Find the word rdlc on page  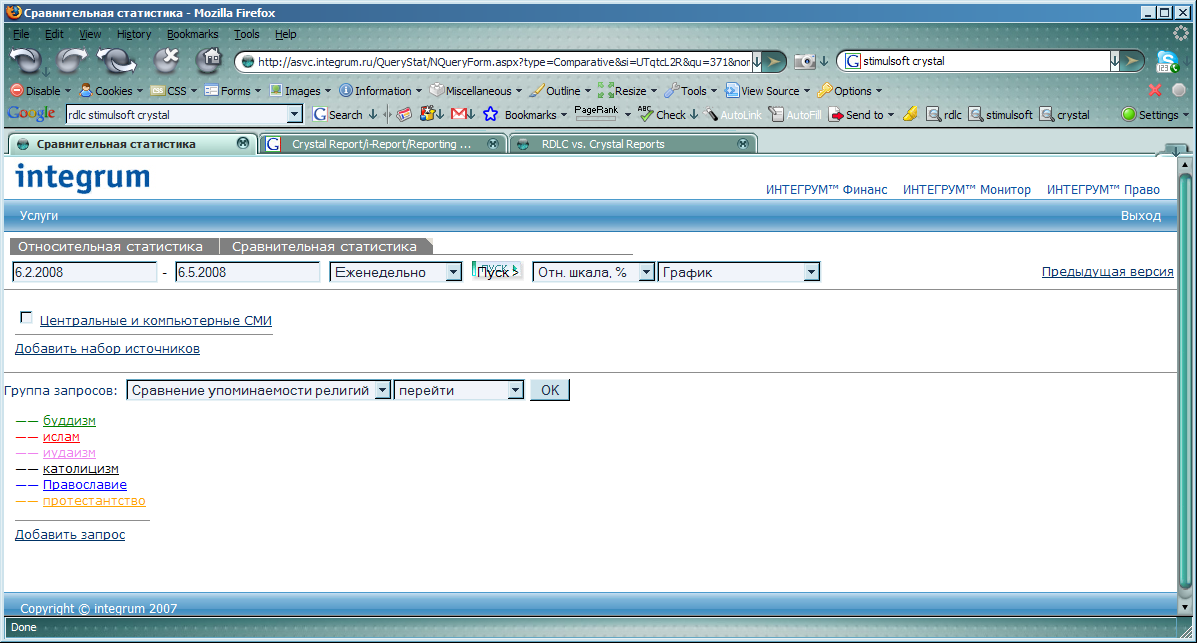click(x=944, y=115)
